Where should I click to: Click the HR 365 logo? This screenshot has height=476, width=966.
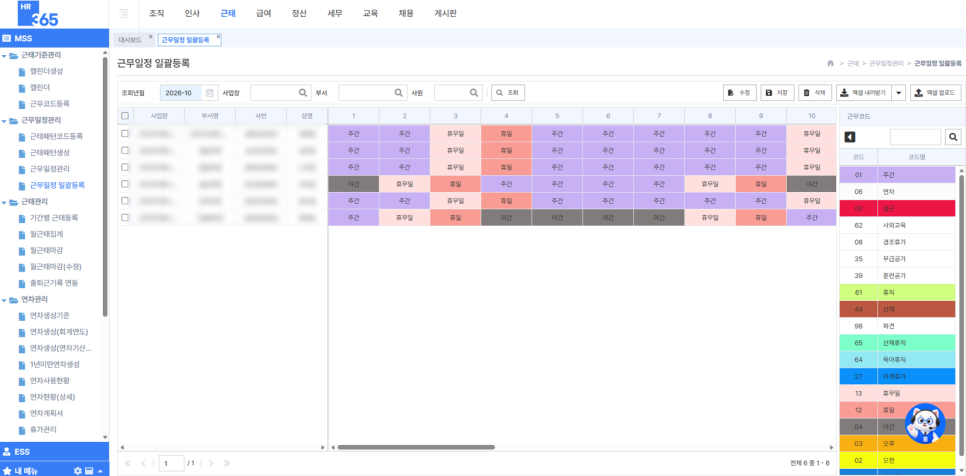pos(39,14)
